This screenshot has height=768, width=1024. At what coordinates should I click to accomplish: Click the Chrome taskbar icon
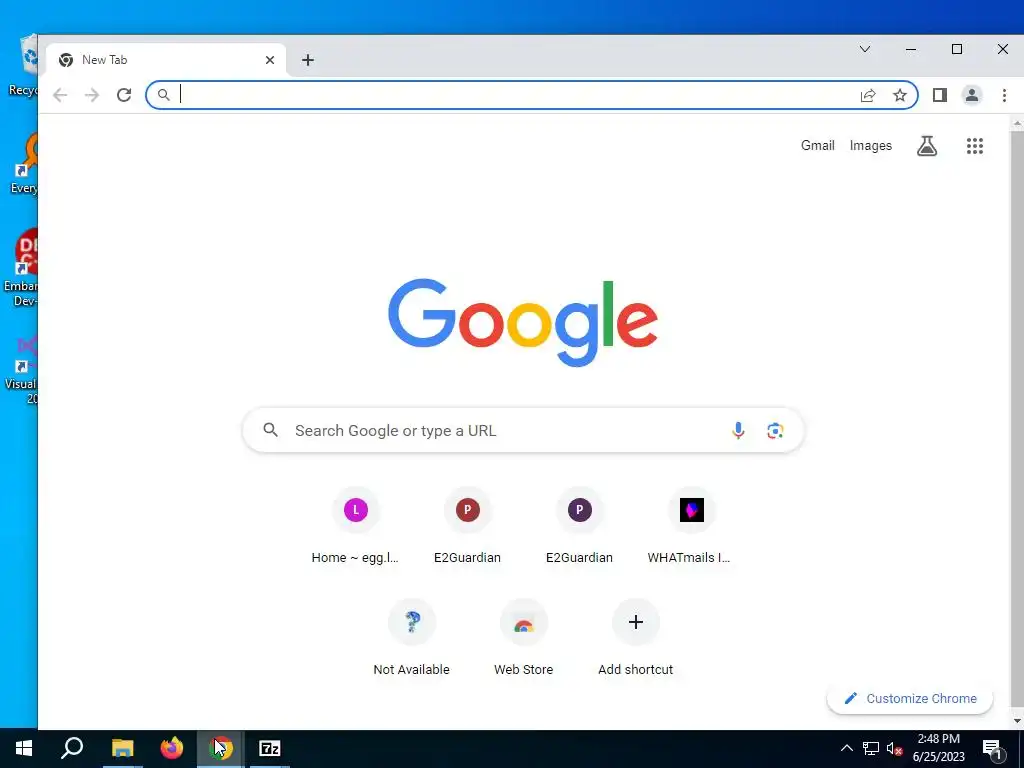[221, 748]
